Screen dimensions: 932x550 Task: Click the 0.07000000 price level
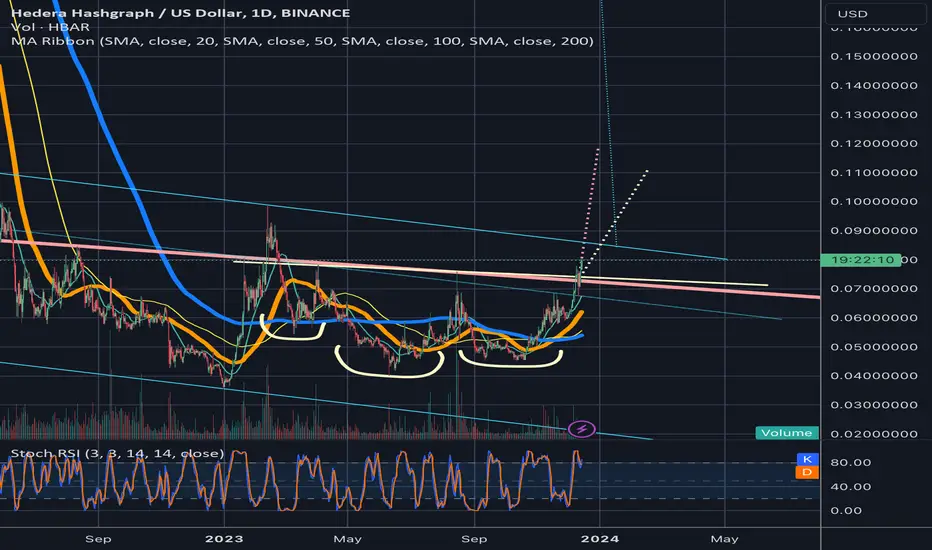pyautogui.click(x=874, y=289)
